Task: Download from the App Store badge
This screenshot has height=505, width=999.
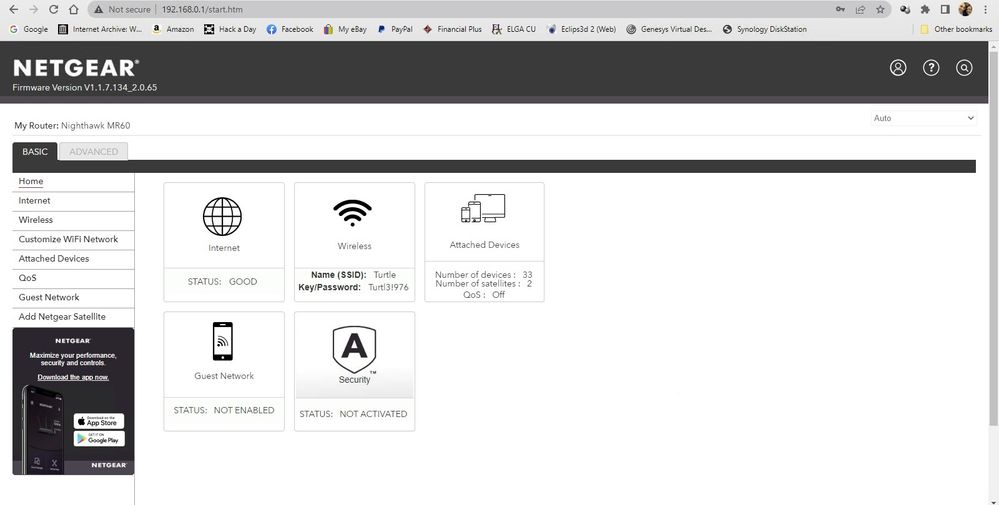Action: [x=99, y=421]
